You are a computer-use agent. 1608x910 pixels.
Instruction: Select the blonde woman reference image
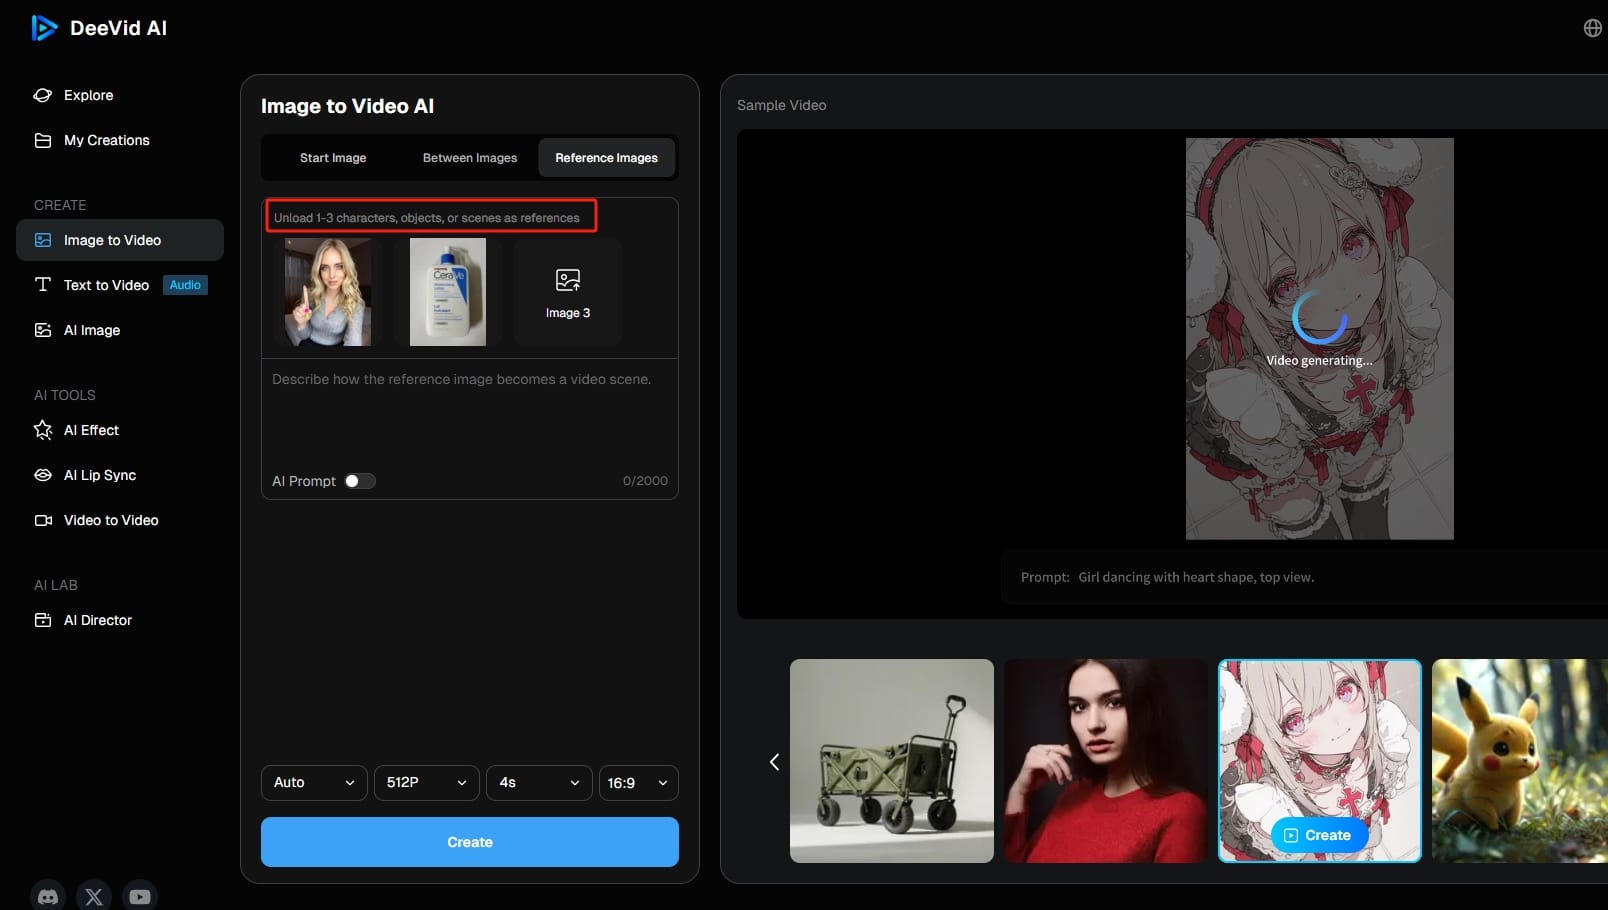[328, 292]
